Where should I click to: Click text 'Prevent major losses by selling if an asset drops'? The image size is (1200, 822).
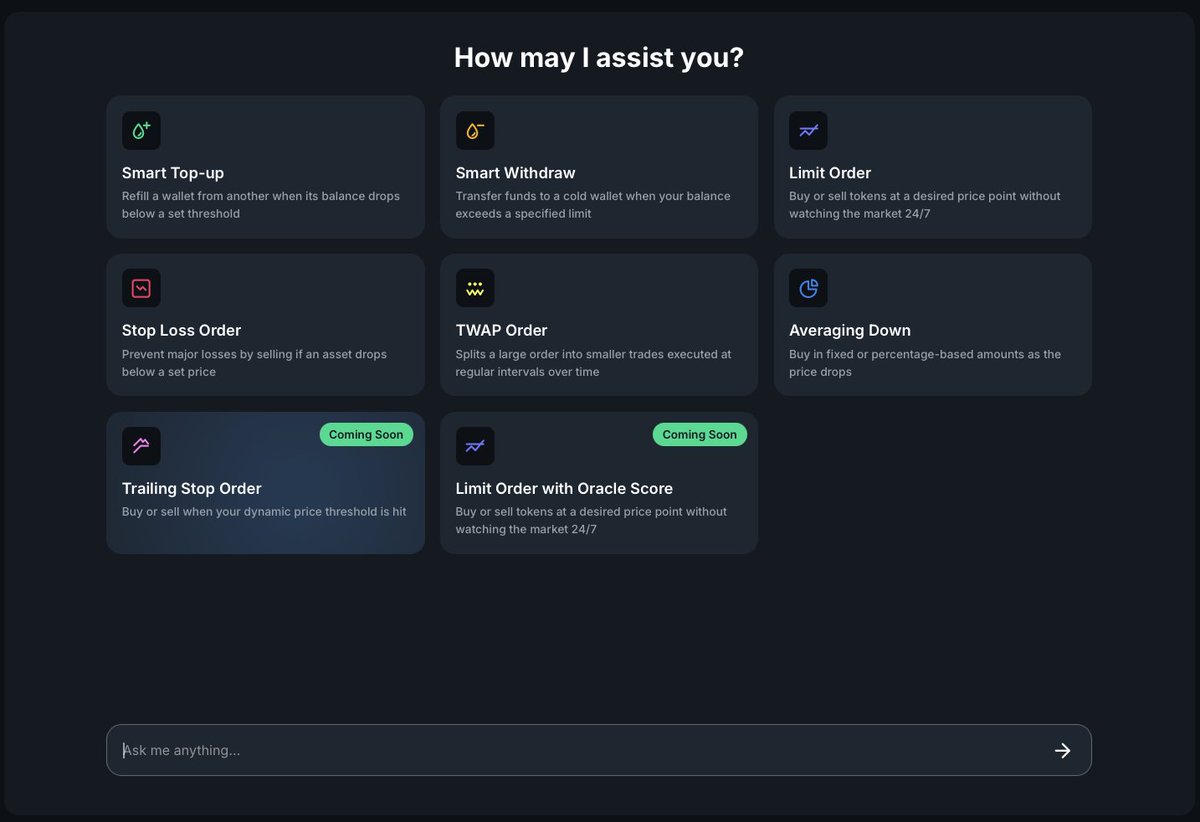coord(254,354)
